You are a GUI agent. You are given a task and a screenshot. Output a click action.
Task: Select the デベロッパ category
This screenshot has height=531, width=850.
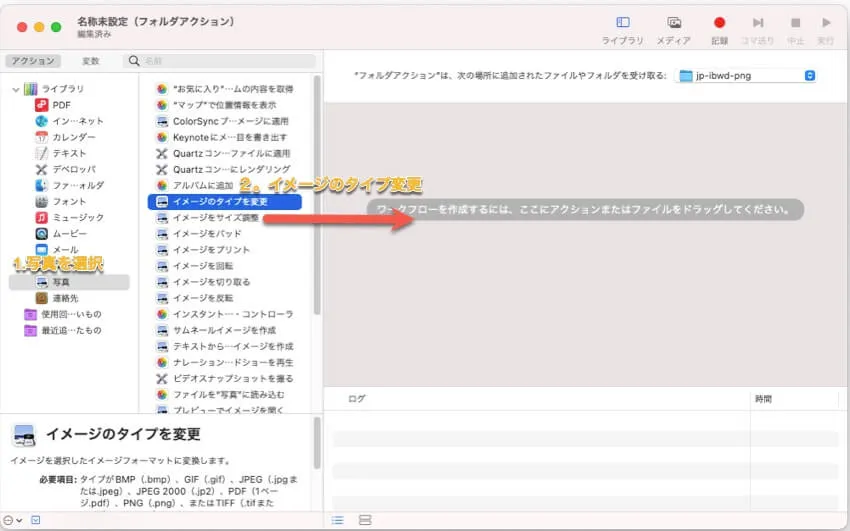(66, 169)
